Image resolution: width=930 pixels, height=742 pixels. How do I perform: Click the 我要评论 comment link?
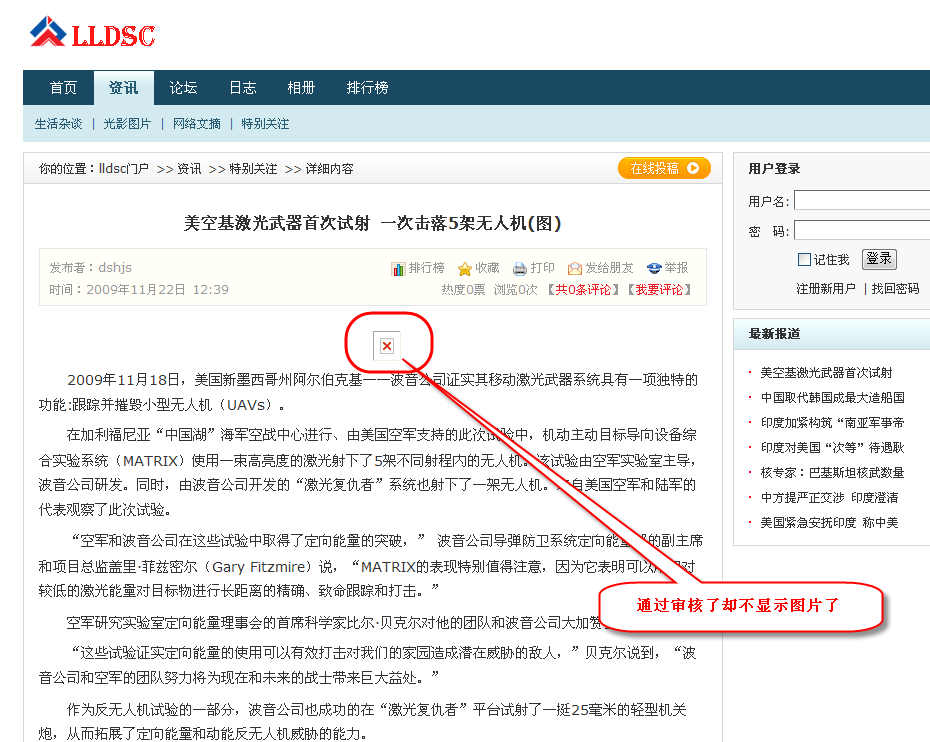[x=662, y=290]
